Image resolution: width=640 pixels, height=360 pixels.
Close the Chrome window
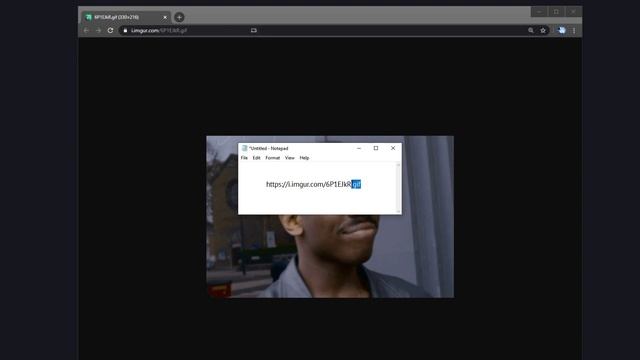(573, 12)
